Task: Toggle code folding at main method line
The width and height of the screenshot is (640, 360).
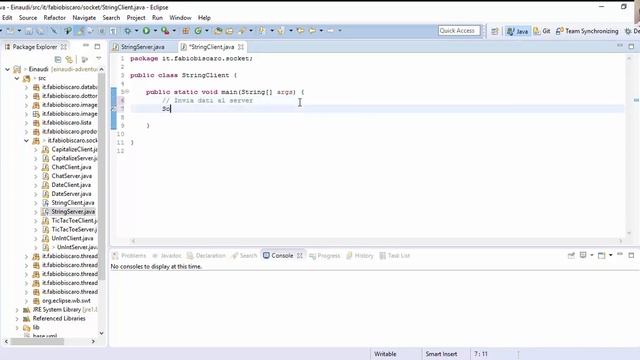Action: (x=127, y=92)
